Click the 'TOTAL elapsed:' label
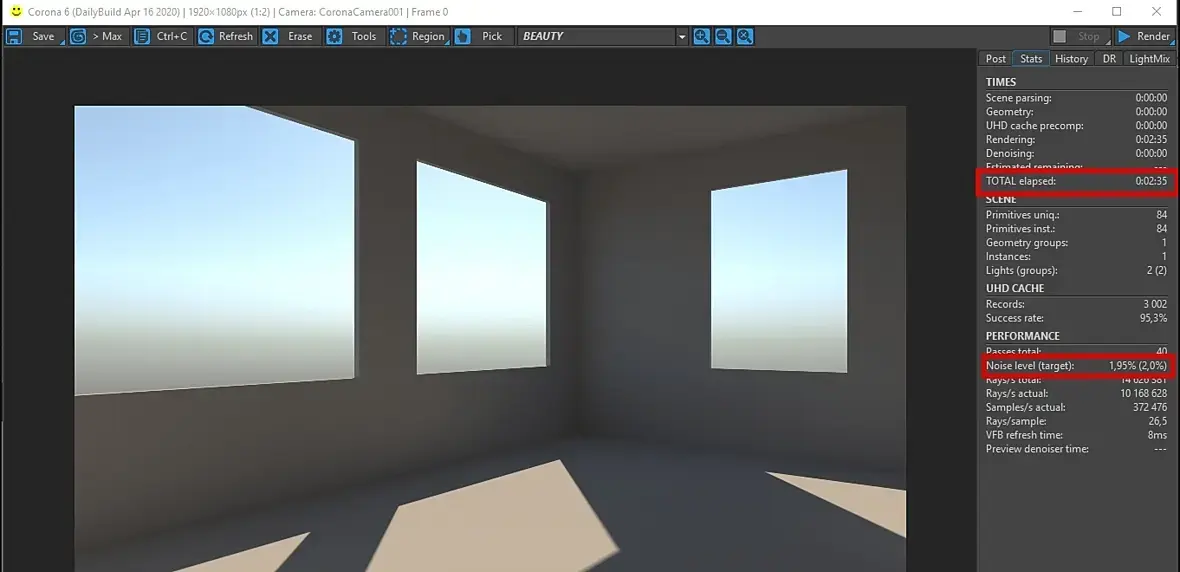 click(1021, 181)
